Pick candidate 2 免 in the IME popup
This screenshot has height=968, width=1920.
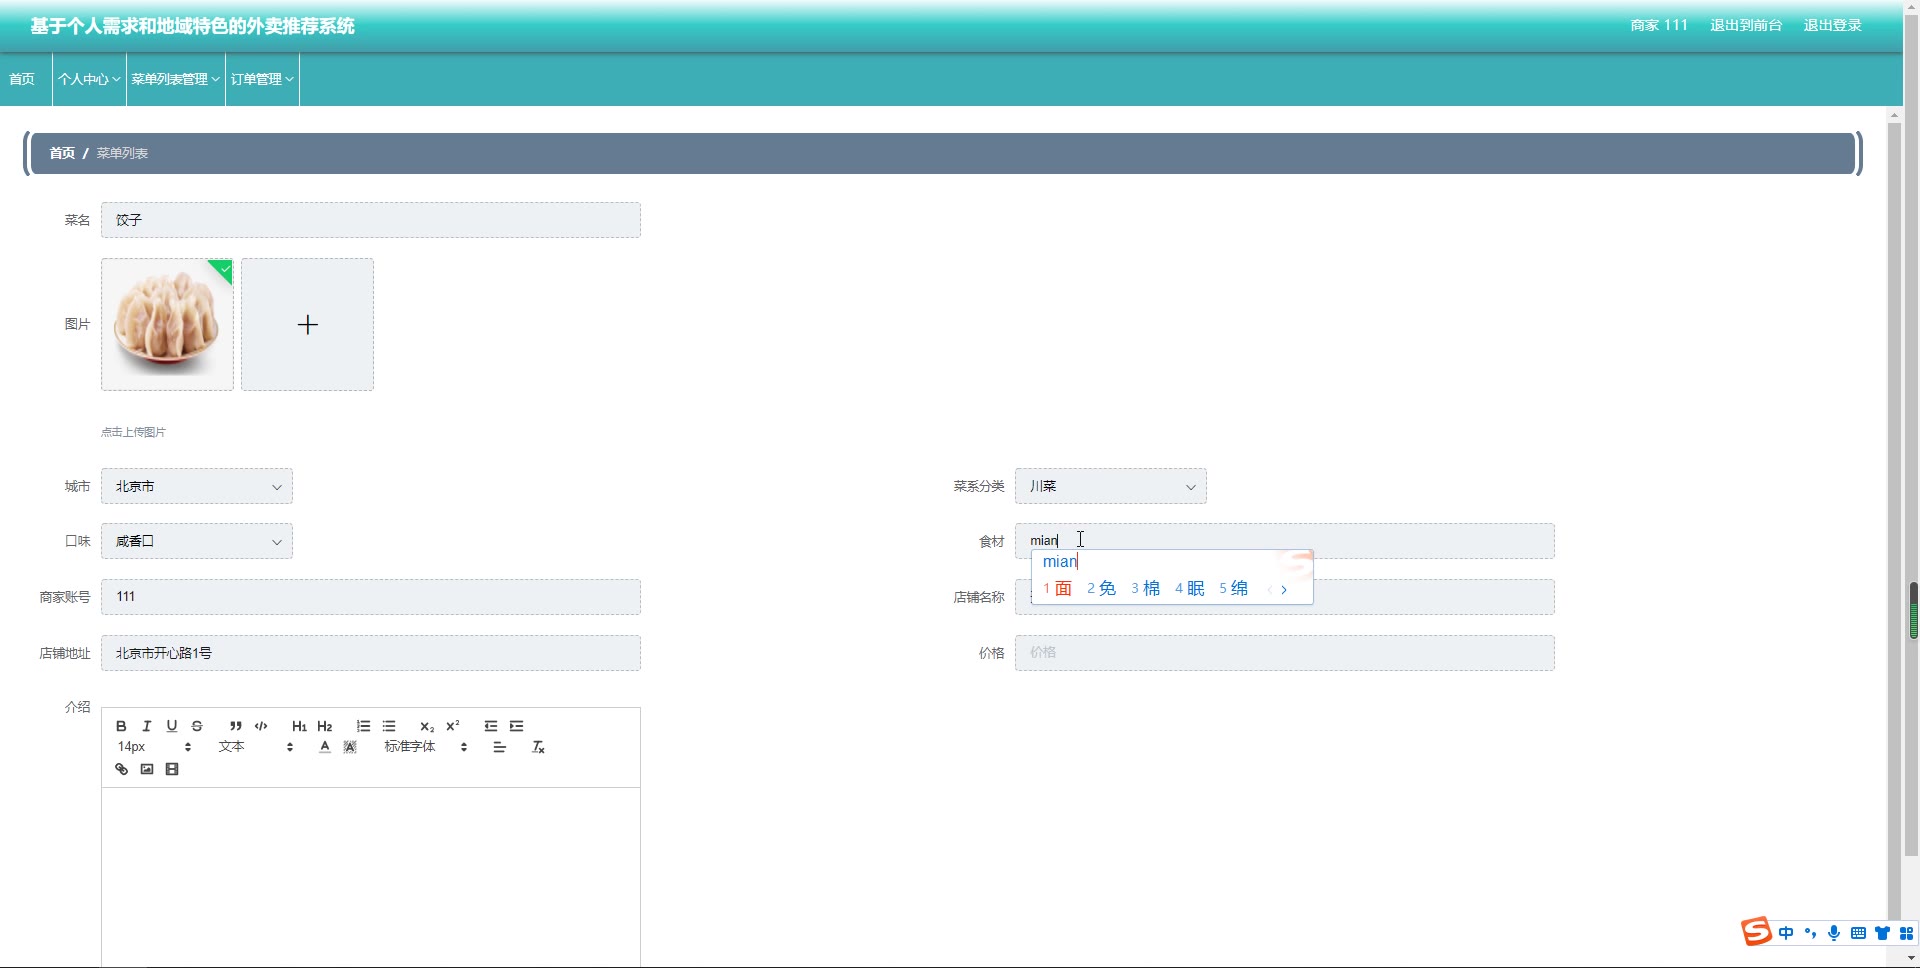[x=1101, y=589]
